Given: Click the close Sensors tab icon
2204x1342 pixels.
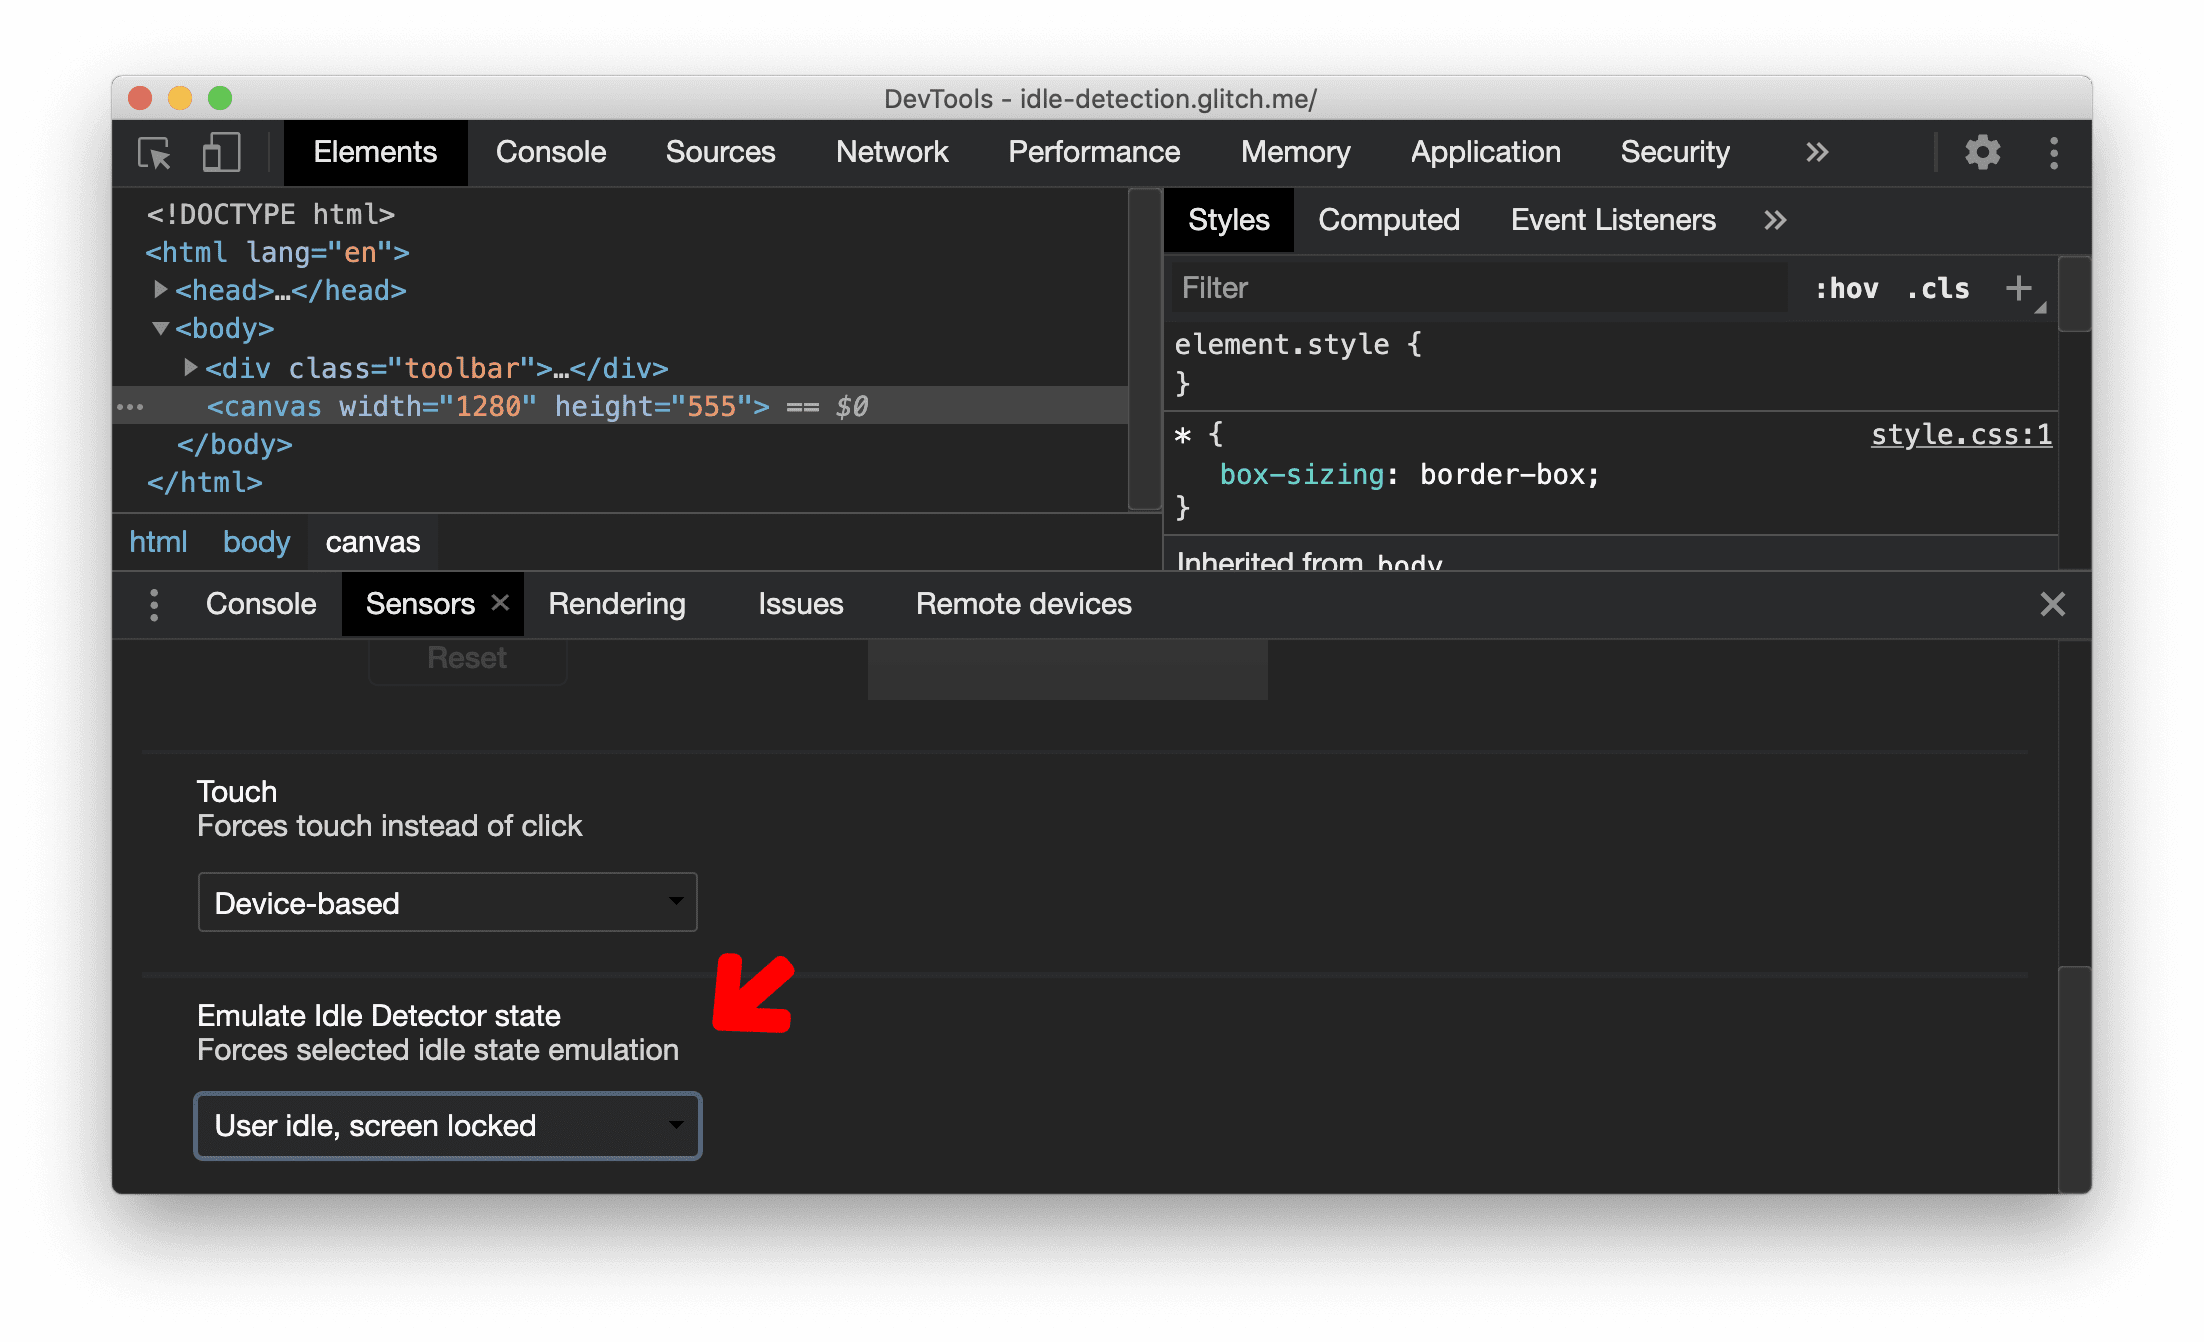Looking at the screenshot, I should 499,603.
